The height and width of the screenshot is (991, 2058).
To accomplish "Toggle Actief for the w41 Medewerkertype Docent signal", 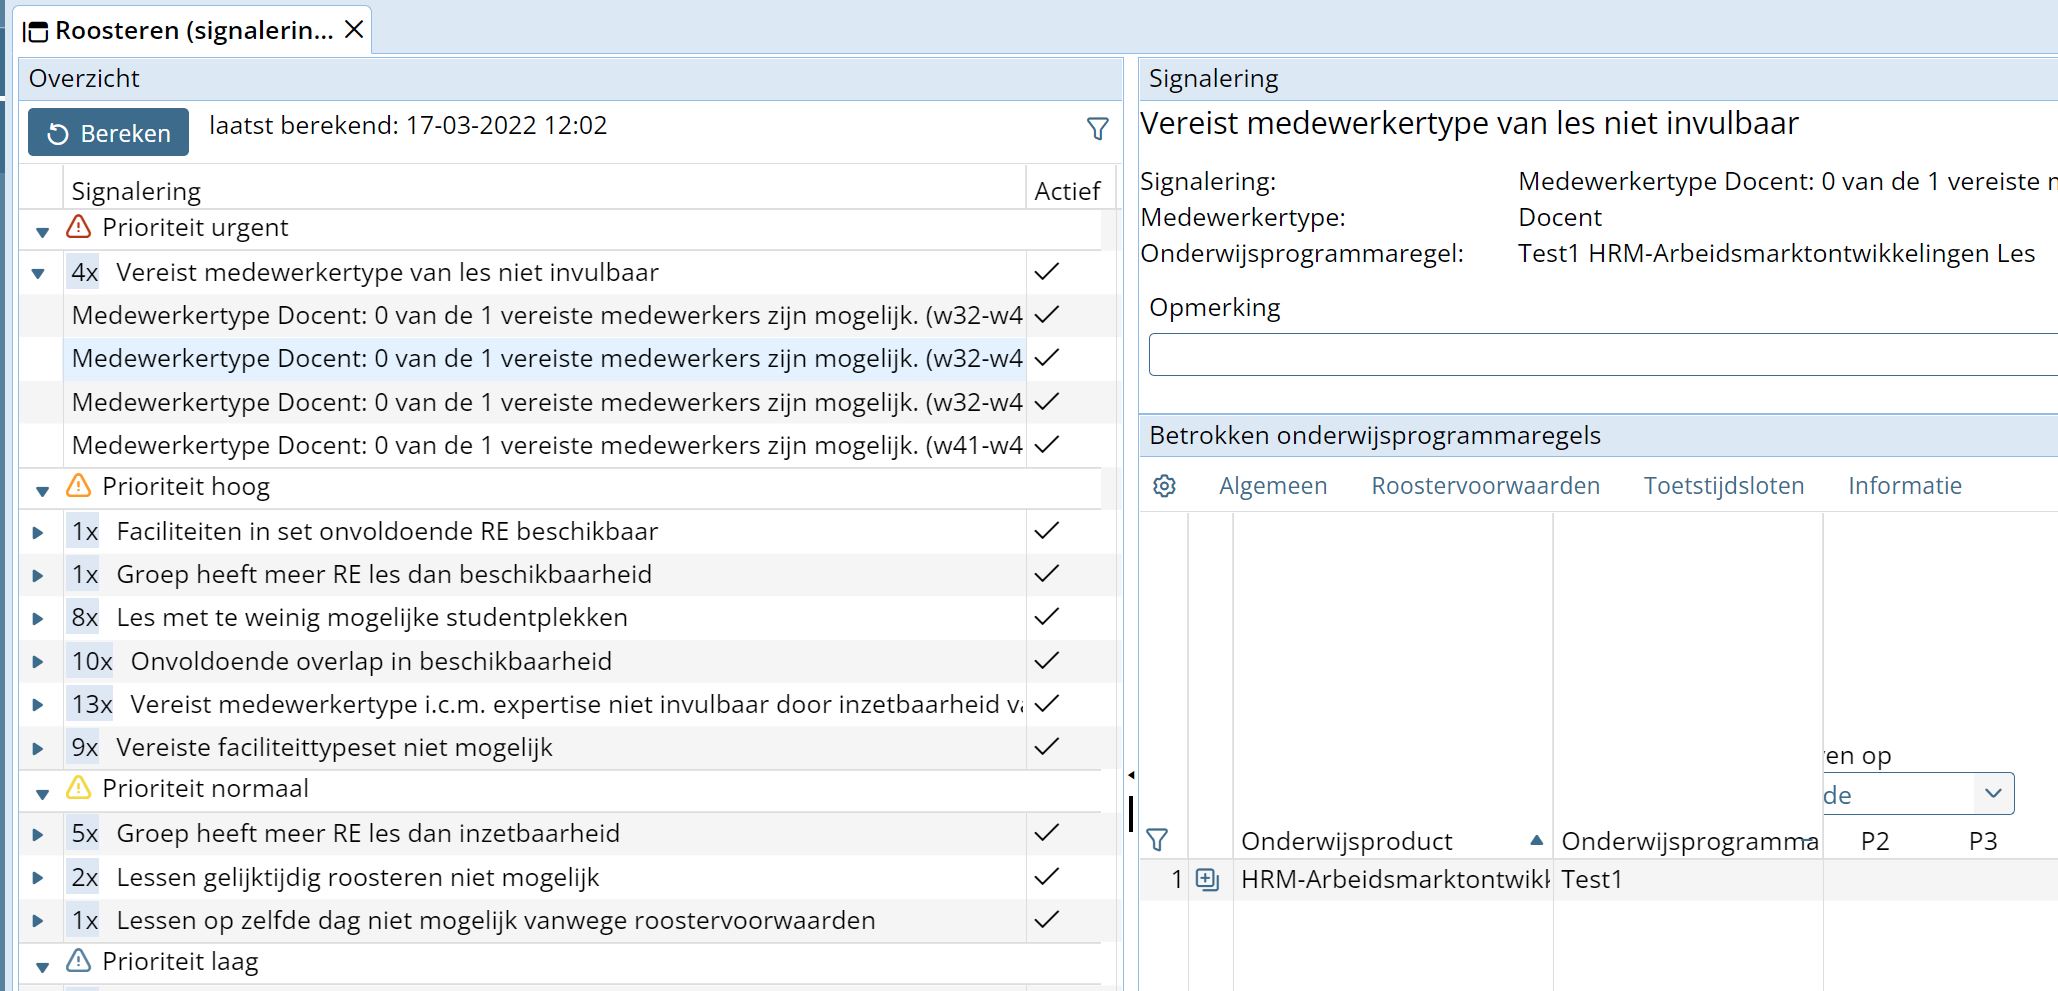I will pyautogui.click(x=1046, y=444).
